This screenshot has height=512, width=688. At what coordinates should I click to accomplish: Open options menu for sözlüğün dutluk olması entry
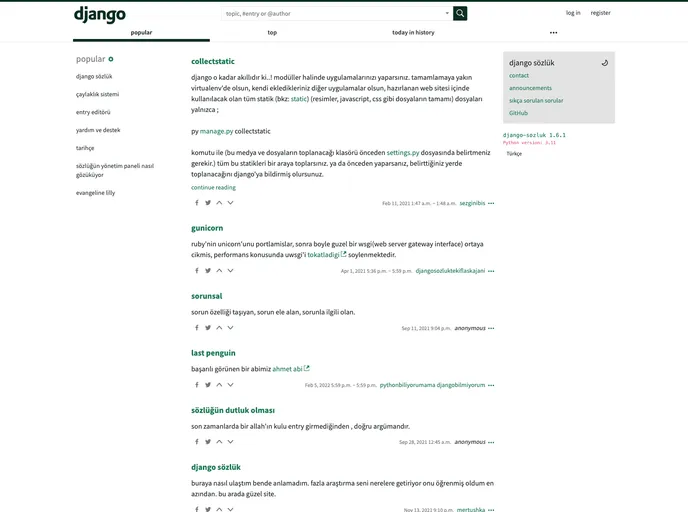491,442
